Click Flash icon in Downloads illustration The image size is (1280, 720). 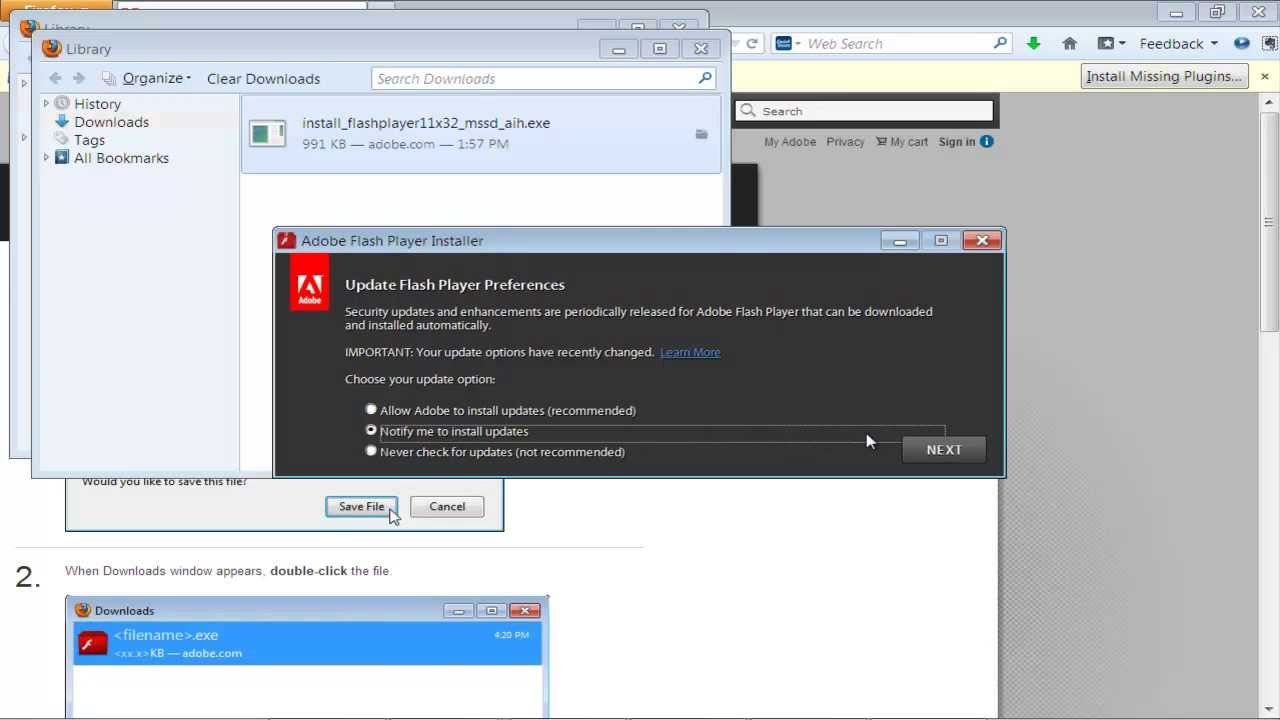tap(92, 642)
